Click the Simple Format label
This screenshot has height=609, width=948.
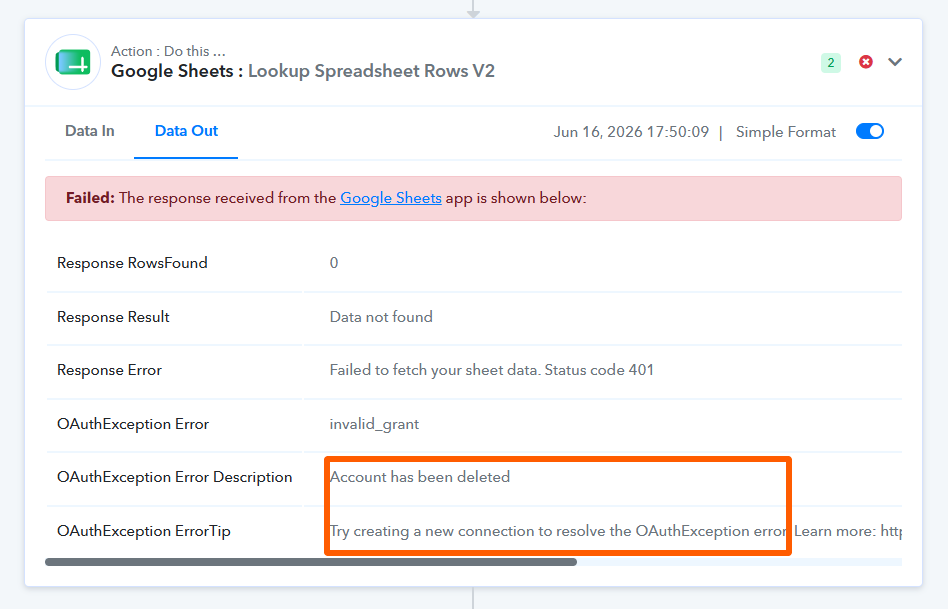(x=785, y=132)
